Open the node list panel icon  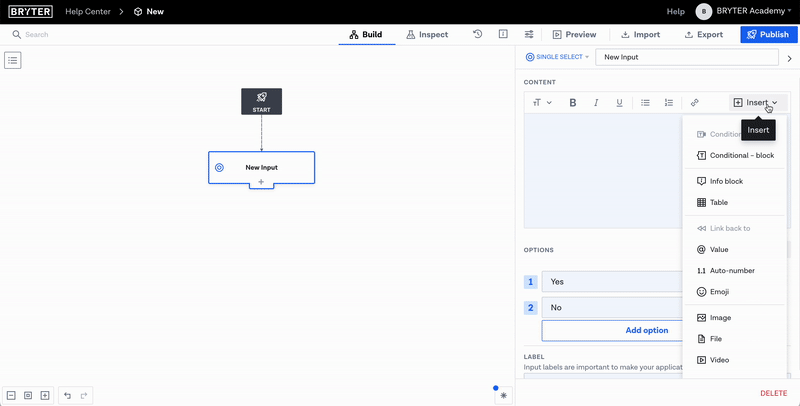[x=13, y=60]
